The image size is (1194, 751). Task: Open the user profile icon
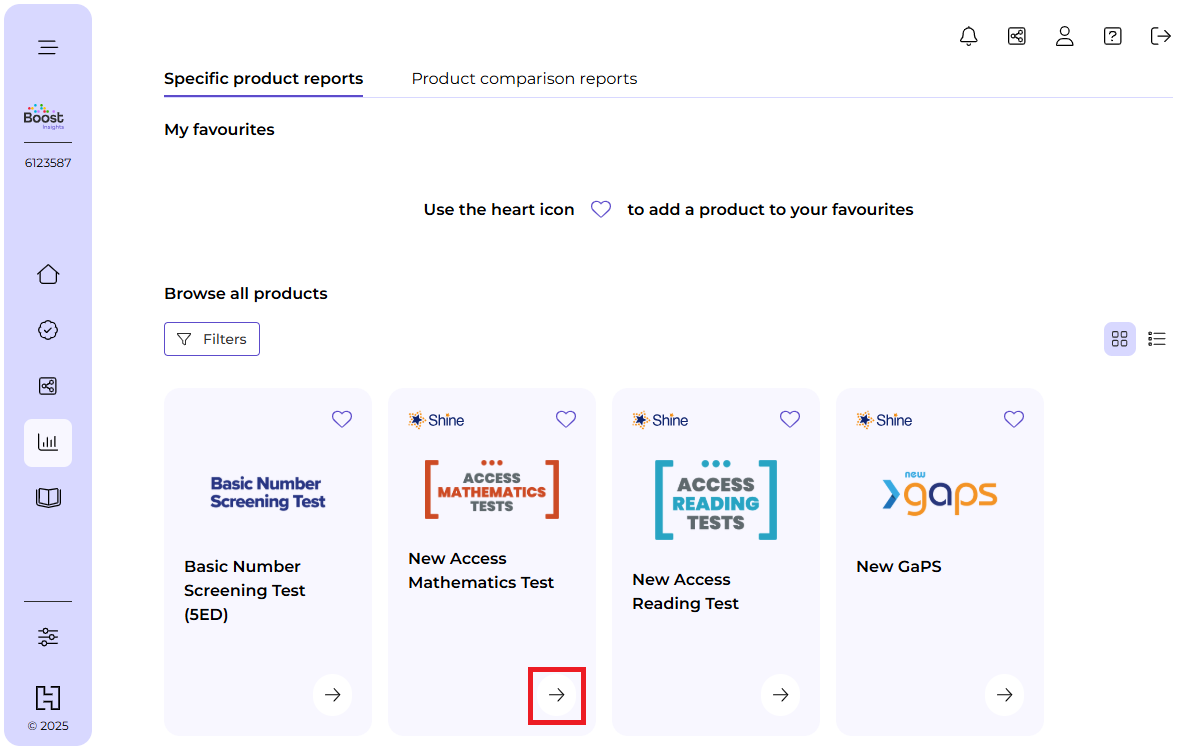1064,37
